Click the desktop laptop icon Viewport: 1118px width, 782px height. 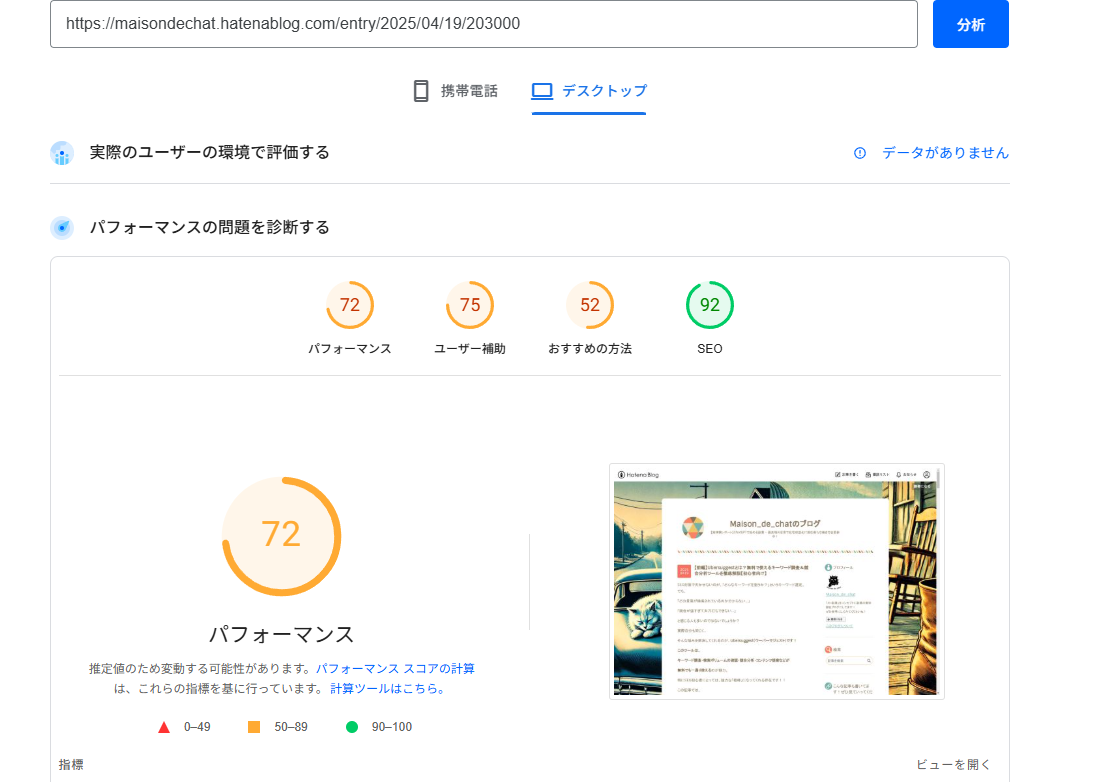point(542,91)
